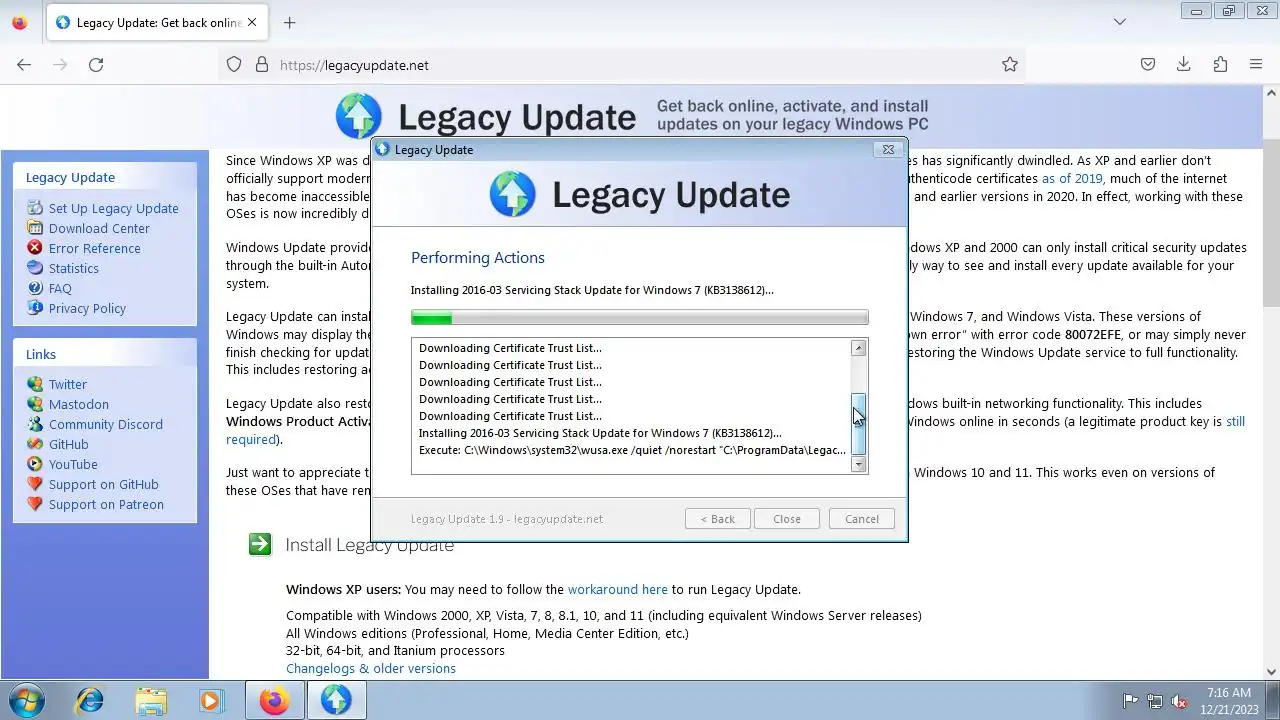Image resolution: width=1280 pixels, height=720 pixels.
Task: Click the log list scroll up arrow
Action: click(858, 348)
